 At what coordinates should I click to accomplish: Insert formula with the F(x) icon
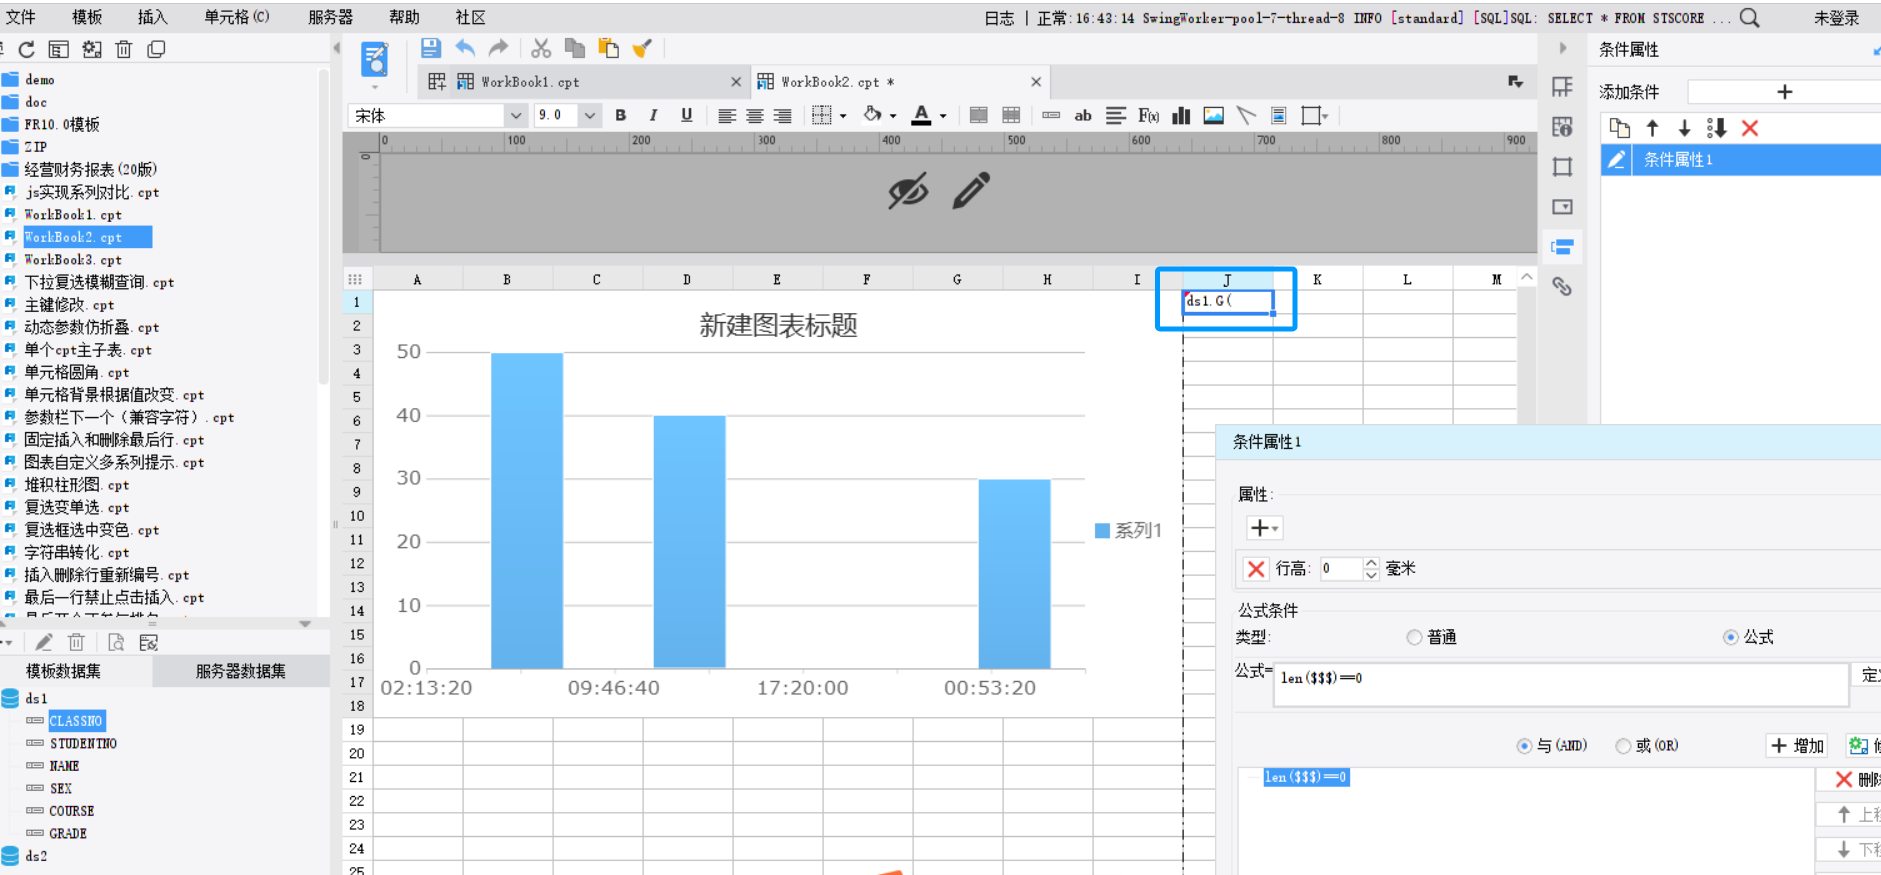pyautogui.click(x=1148, y=116)
